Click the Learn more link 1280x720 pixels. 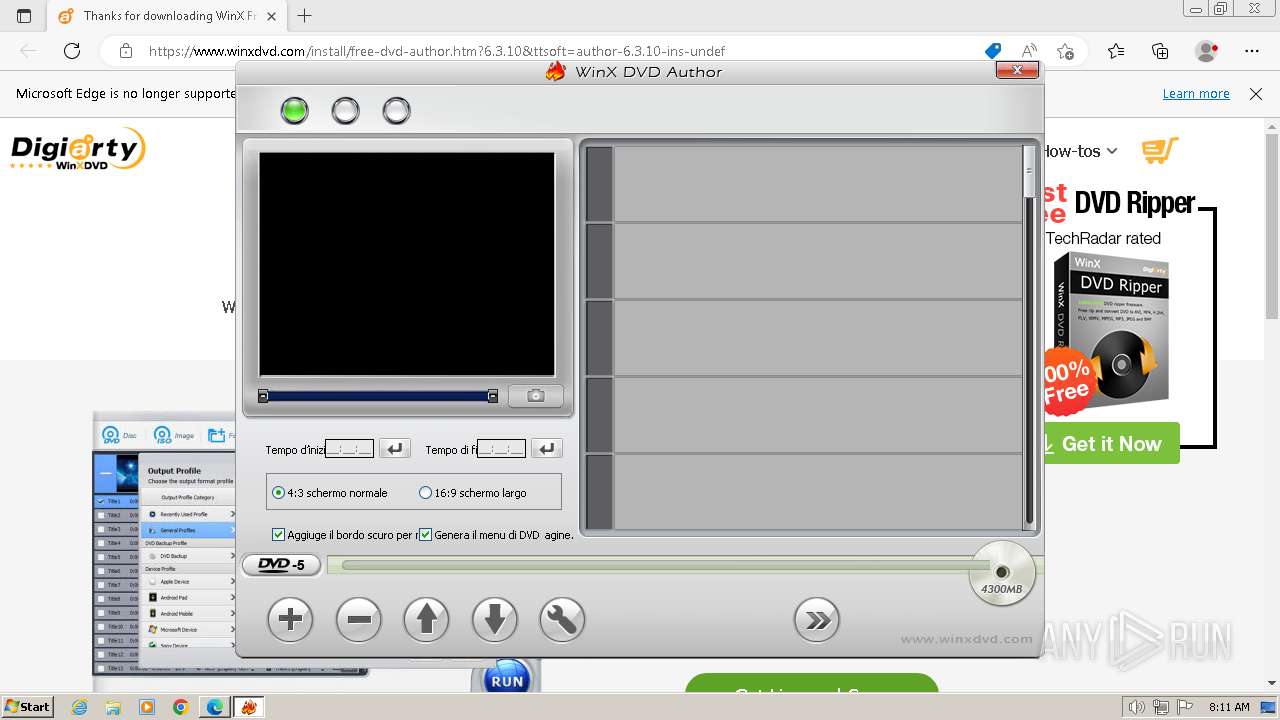(x=1196, y=93)
